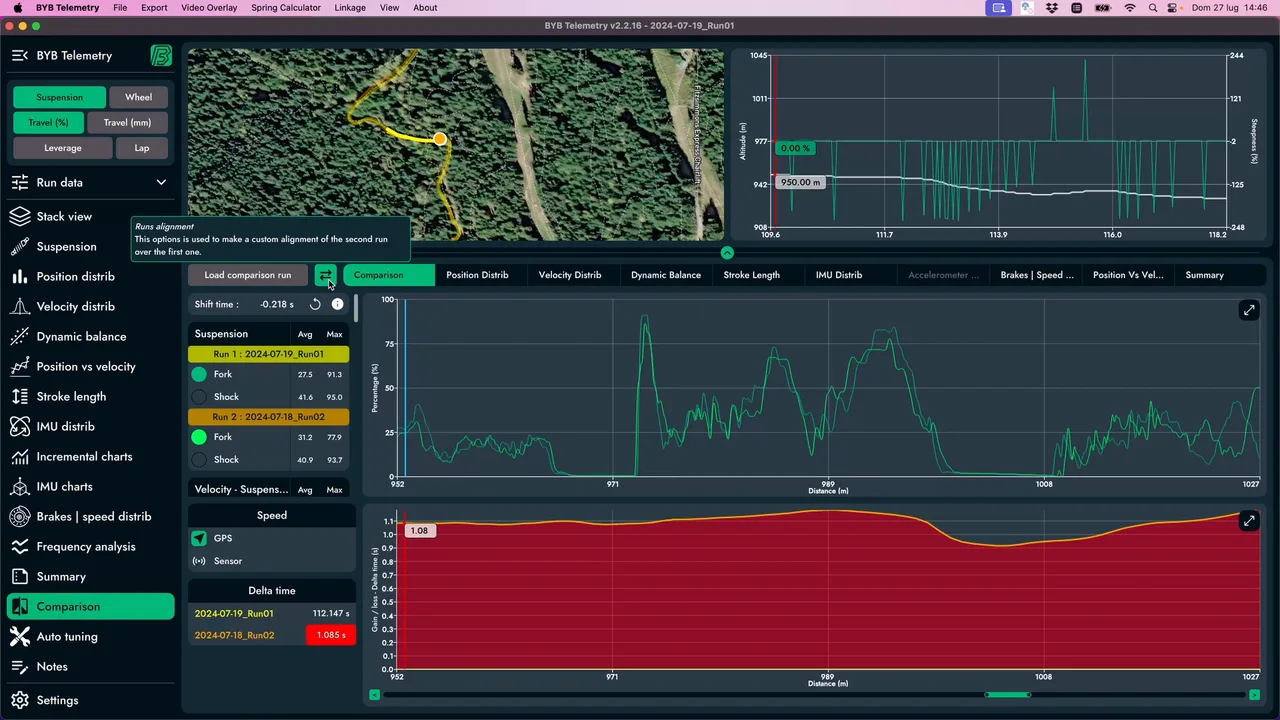Open shift time info icon
The image size is (1280, 720).
[337, 304]
